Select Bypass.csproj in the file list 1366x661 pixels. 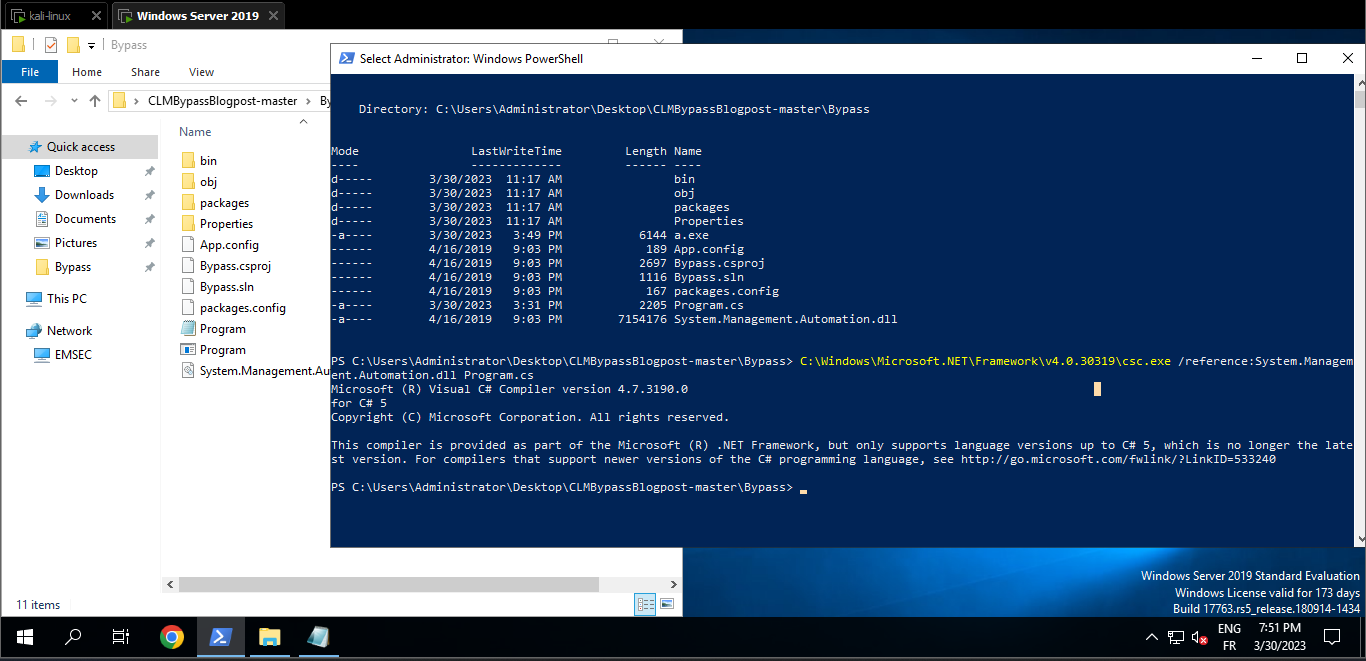click(235, 266)
